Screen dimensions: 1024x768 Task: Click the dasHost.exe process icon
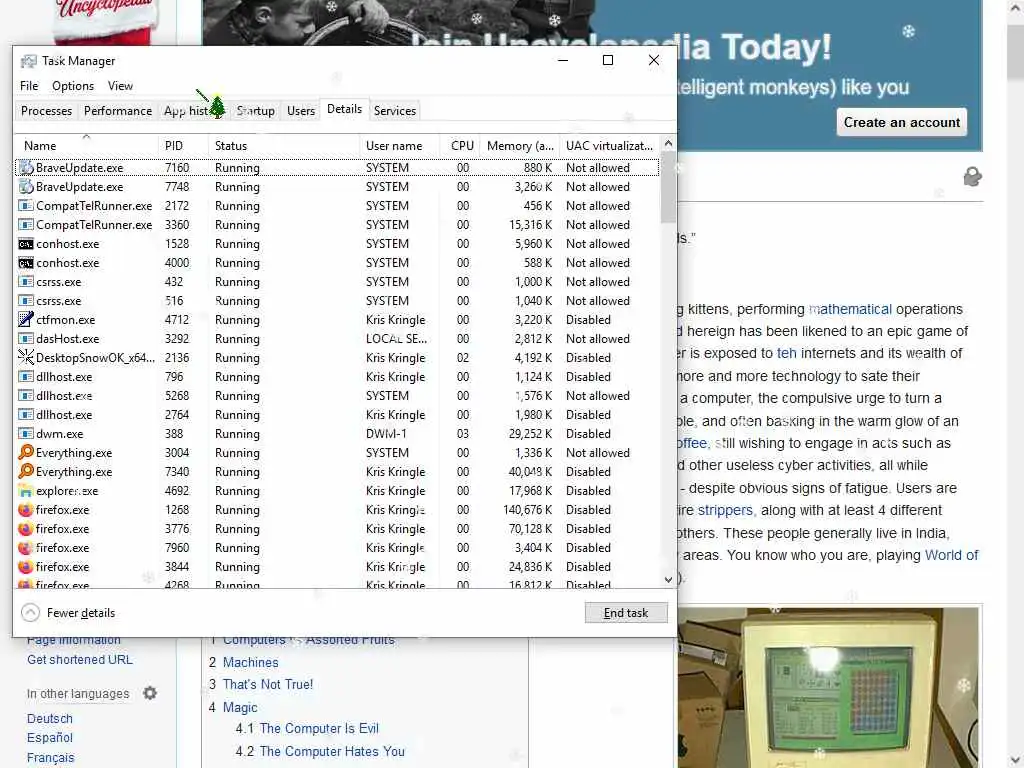click(26, 338)
